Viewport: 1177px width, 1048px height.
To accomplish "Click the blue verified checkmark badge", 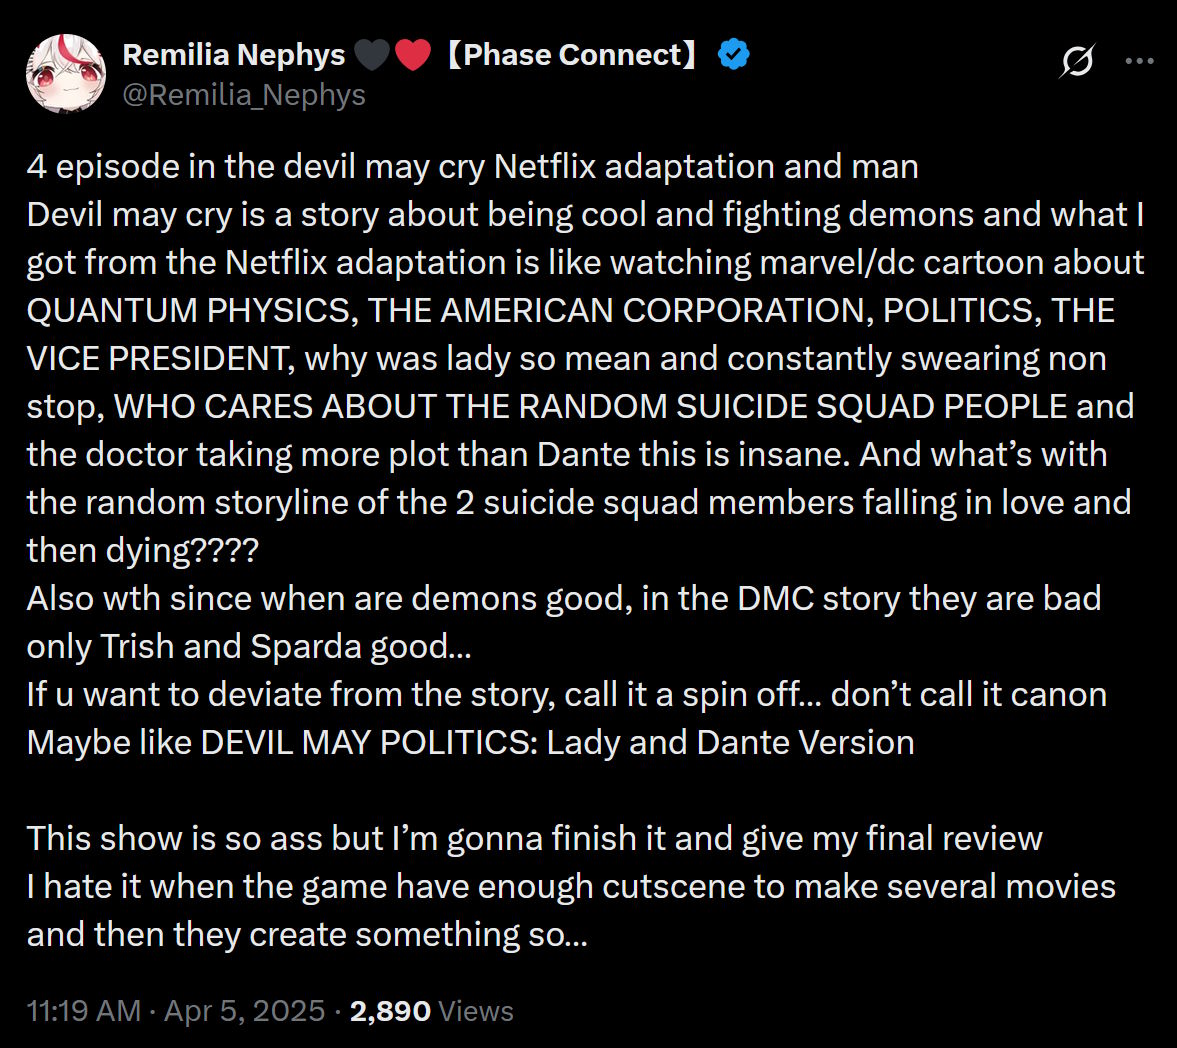I will 733,55.
